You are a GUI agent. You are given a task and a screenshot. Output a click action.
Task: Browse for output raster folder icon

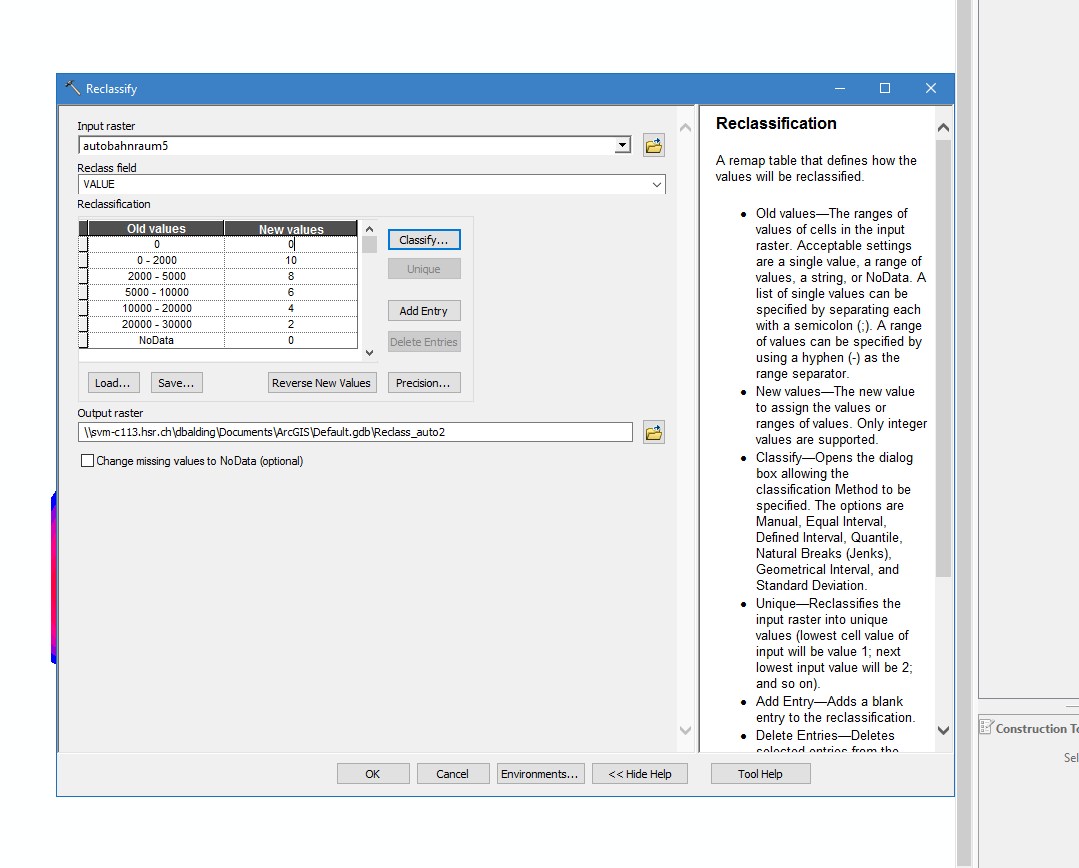[x=654, y=433]
